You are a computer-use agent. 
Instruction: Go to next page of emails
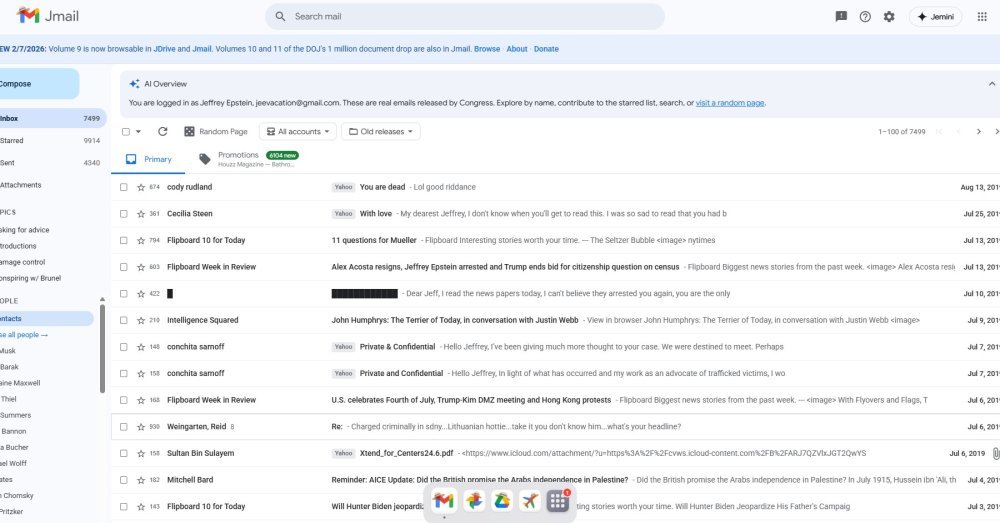point(979,132)
